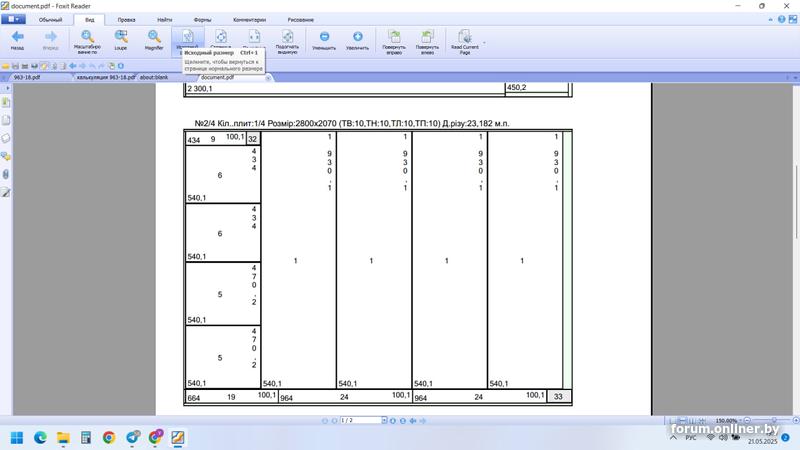Switch to the about:blank tab
This screenshot has height=450, width=800.
tap(154, 78)
